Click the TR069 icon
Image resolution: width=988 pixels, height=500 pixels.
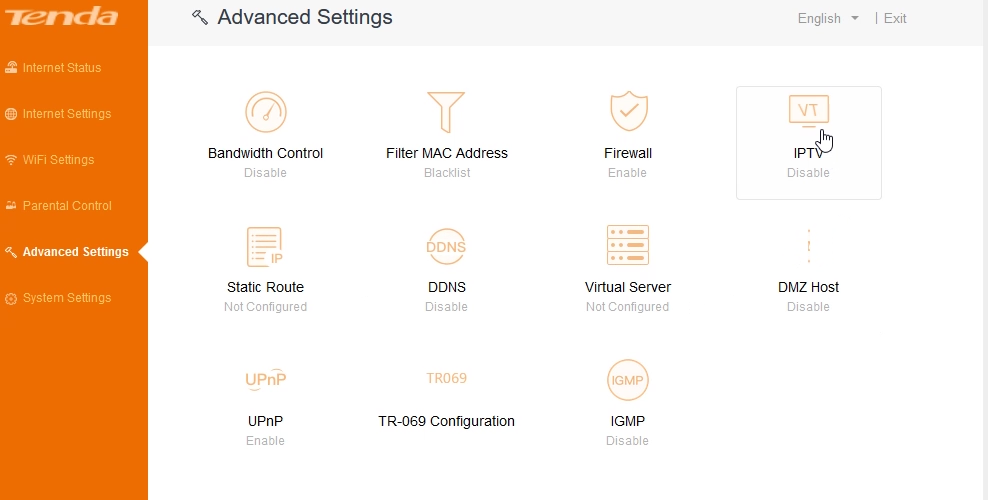pos(446,378)
